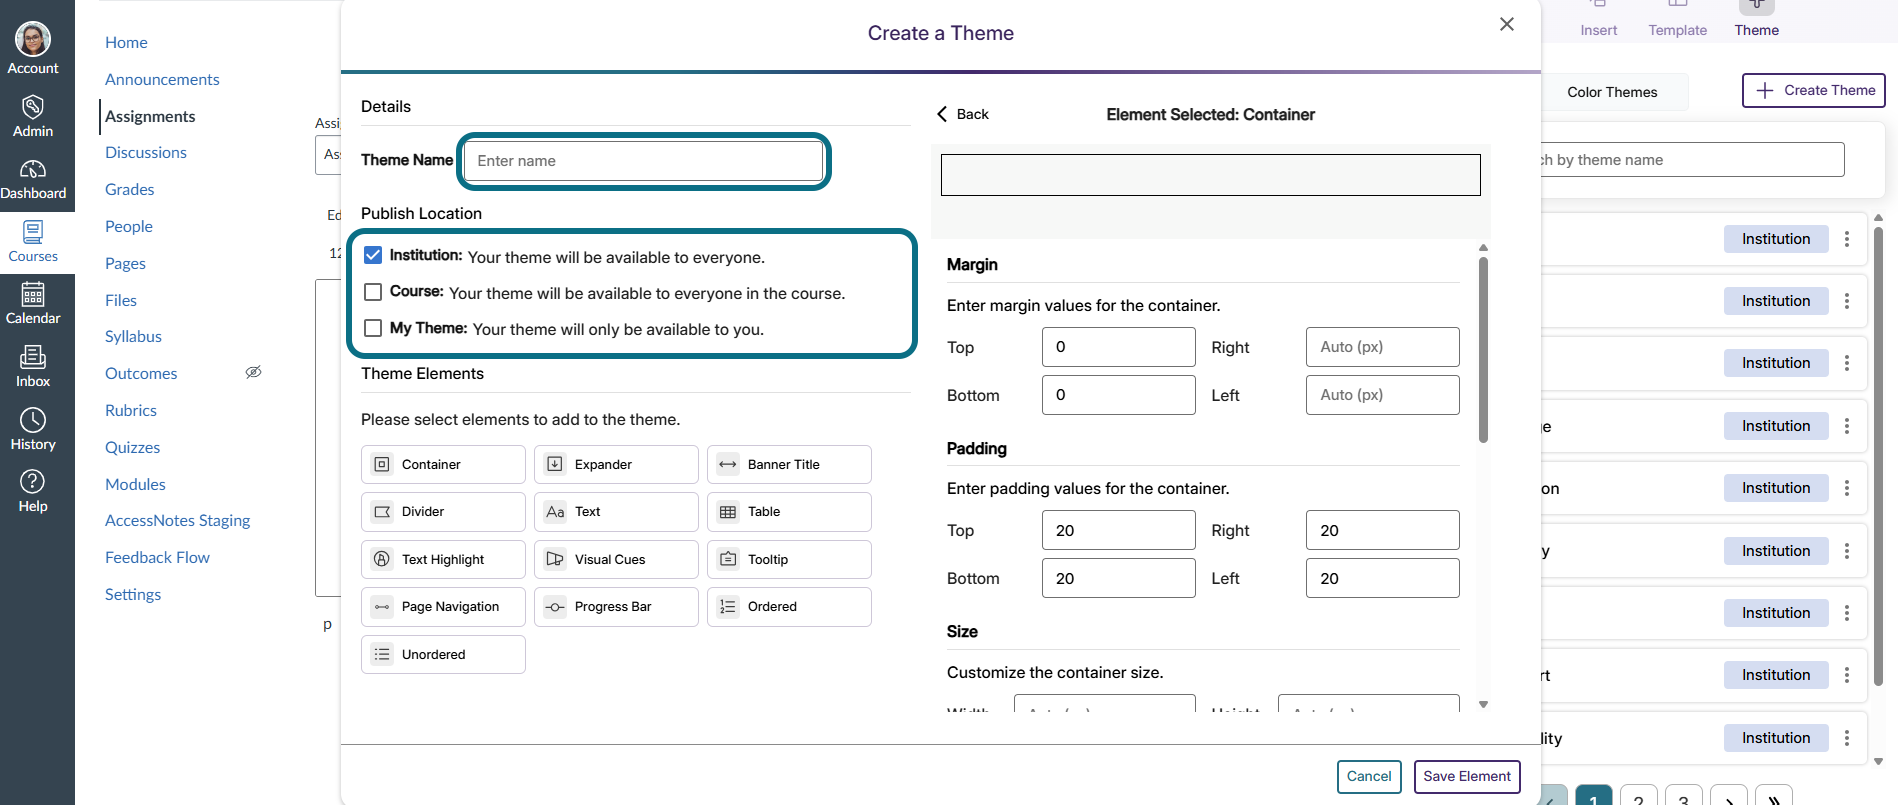Add the Text element
The height and width of the screenshot is (805, 1898).
pos(616,512)
